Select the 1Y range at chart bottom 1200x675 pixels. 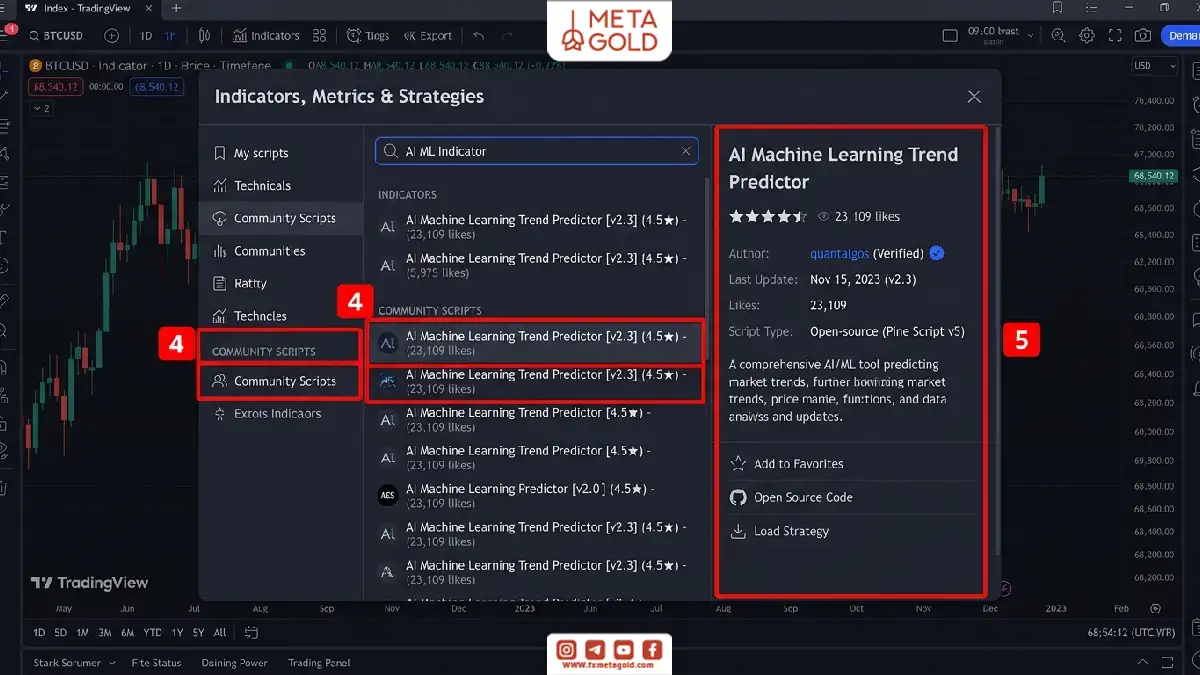(177, 633)
